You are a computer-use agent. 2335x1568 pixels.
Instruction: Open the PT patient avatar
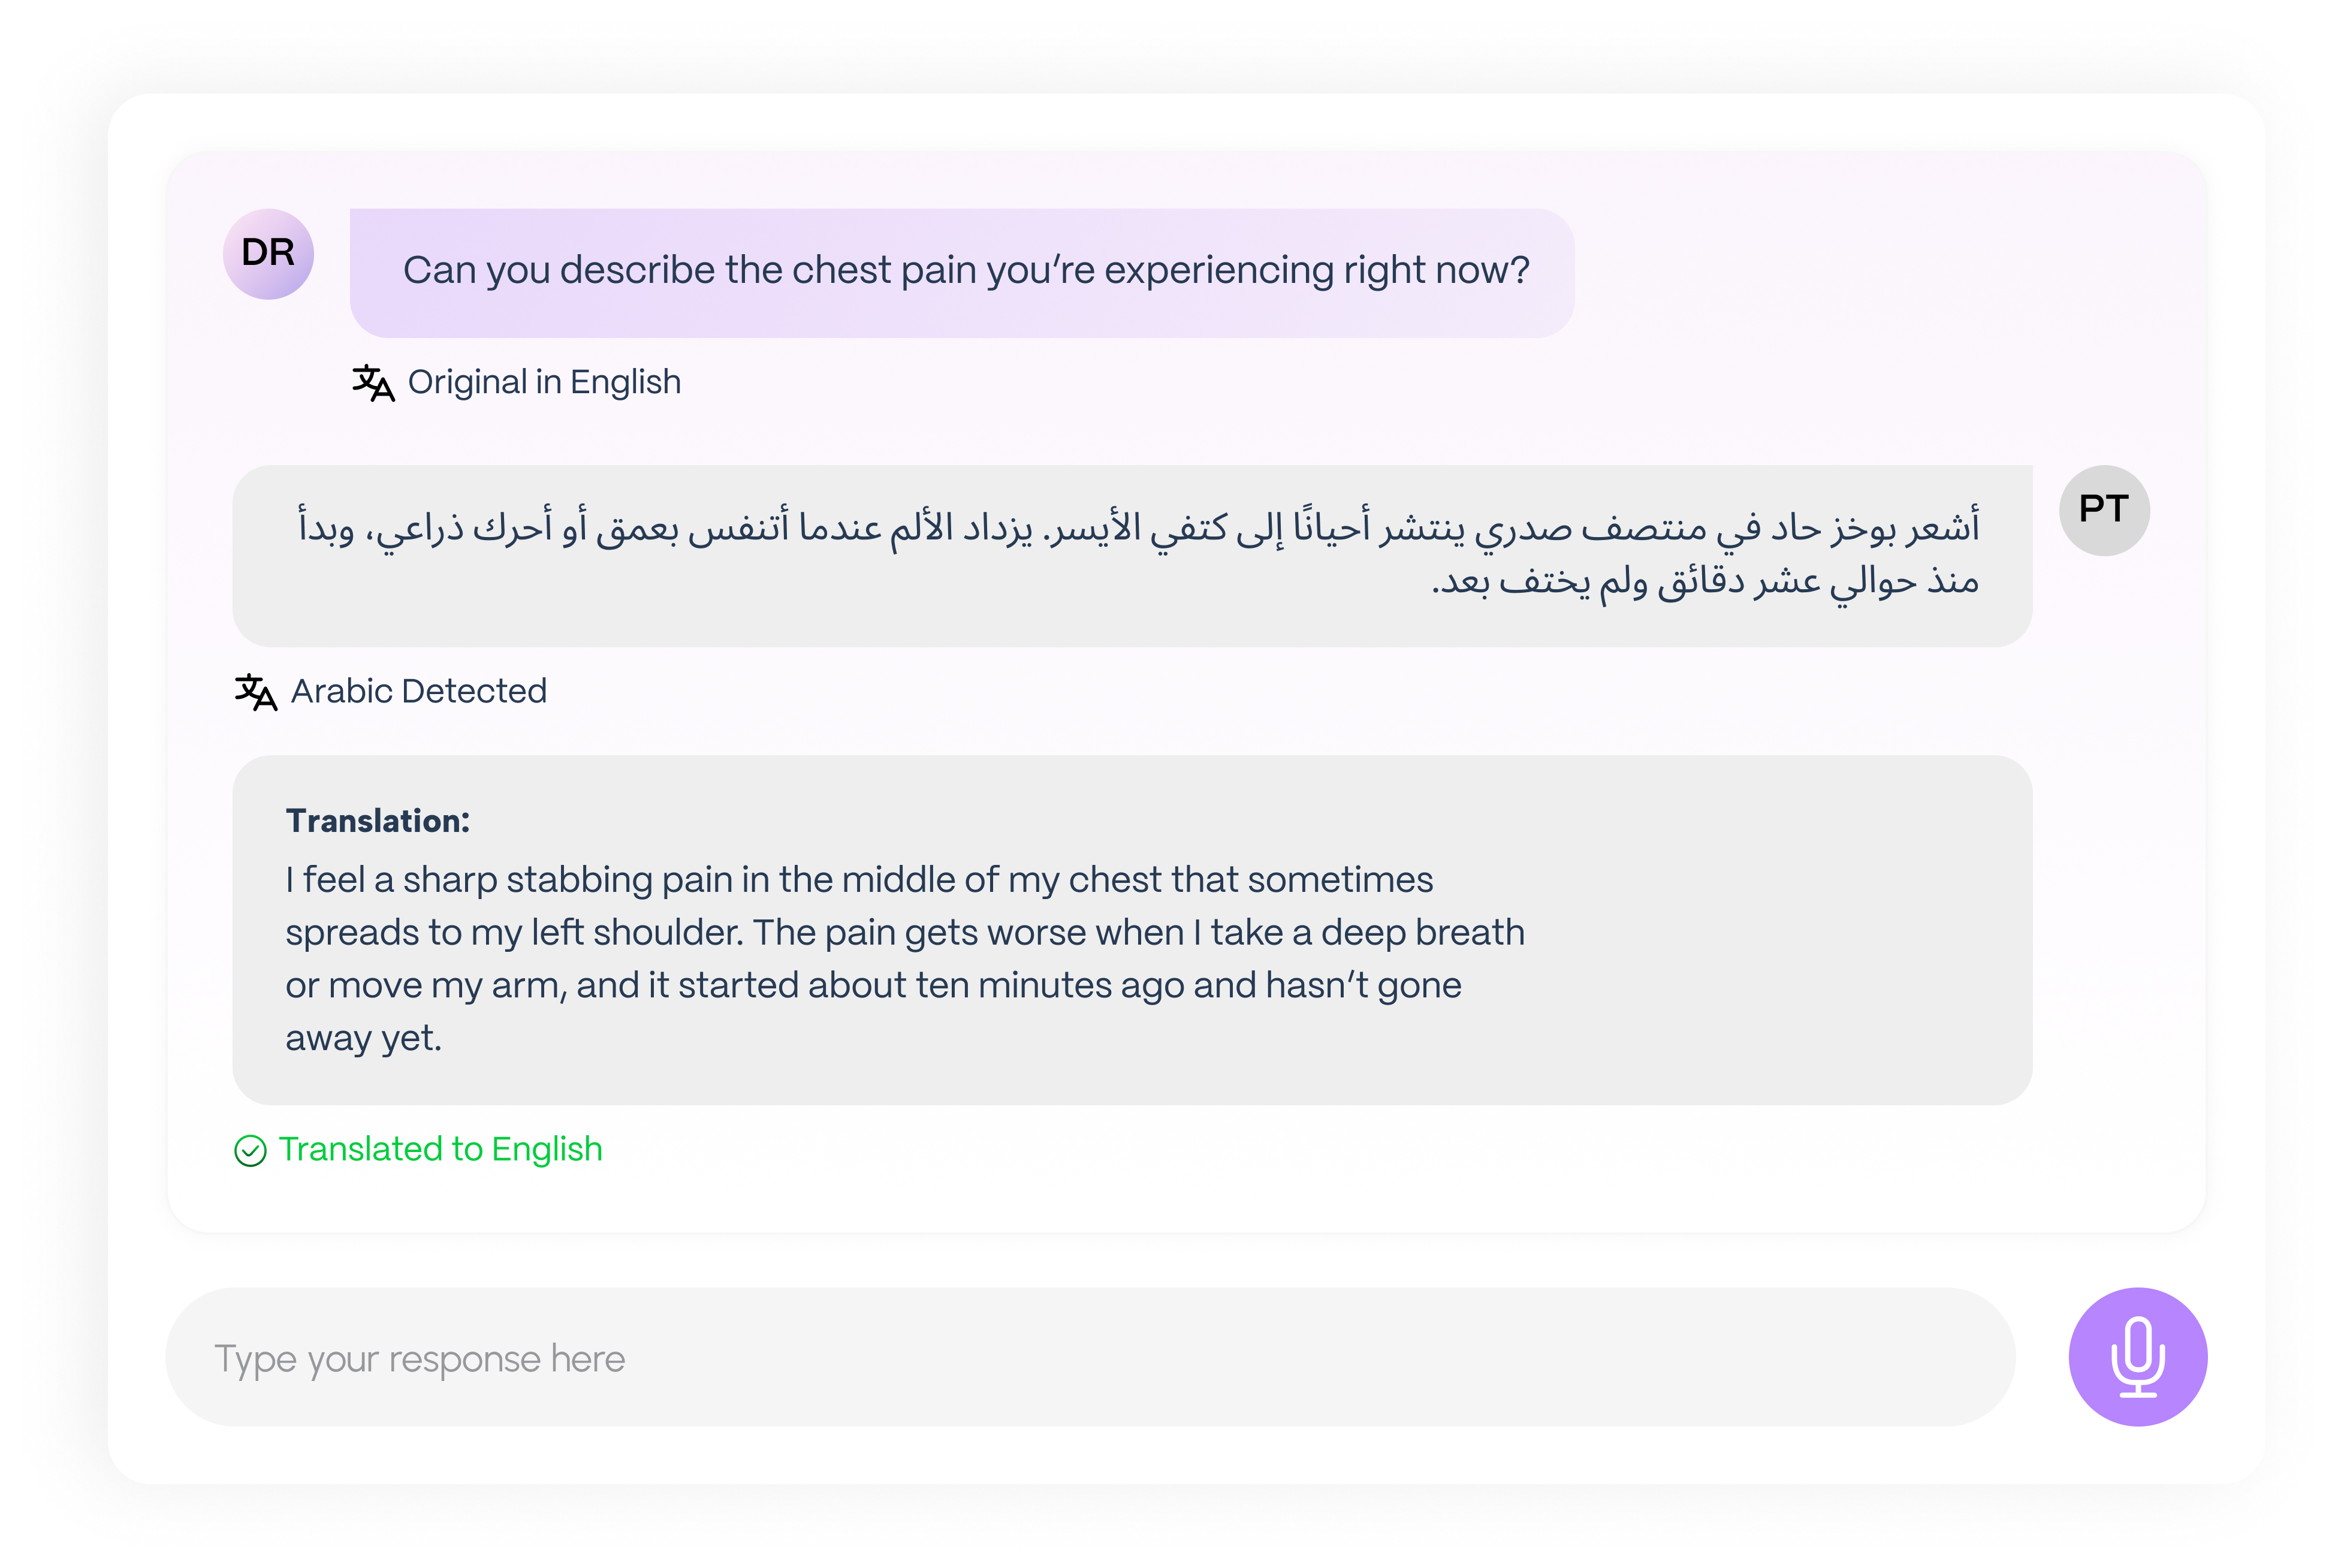(2103, 510)
